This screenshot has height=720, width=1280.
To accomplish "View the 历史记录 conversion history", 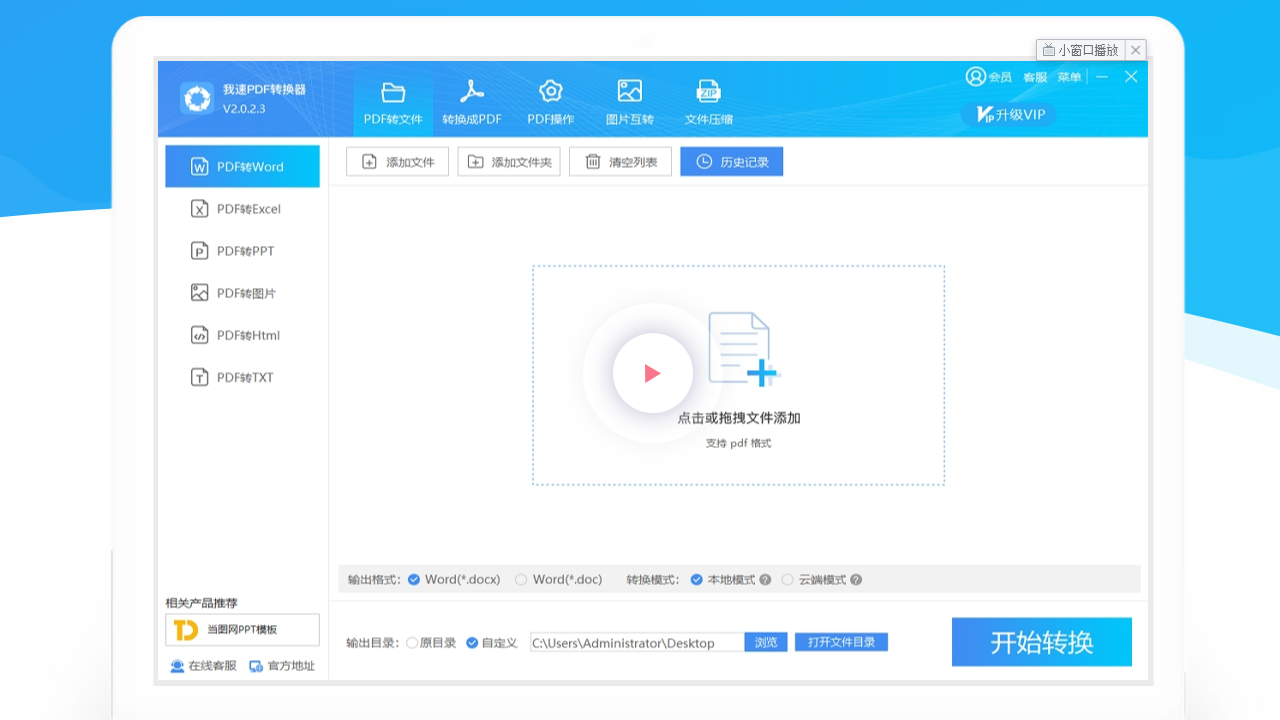I will 731,161.
